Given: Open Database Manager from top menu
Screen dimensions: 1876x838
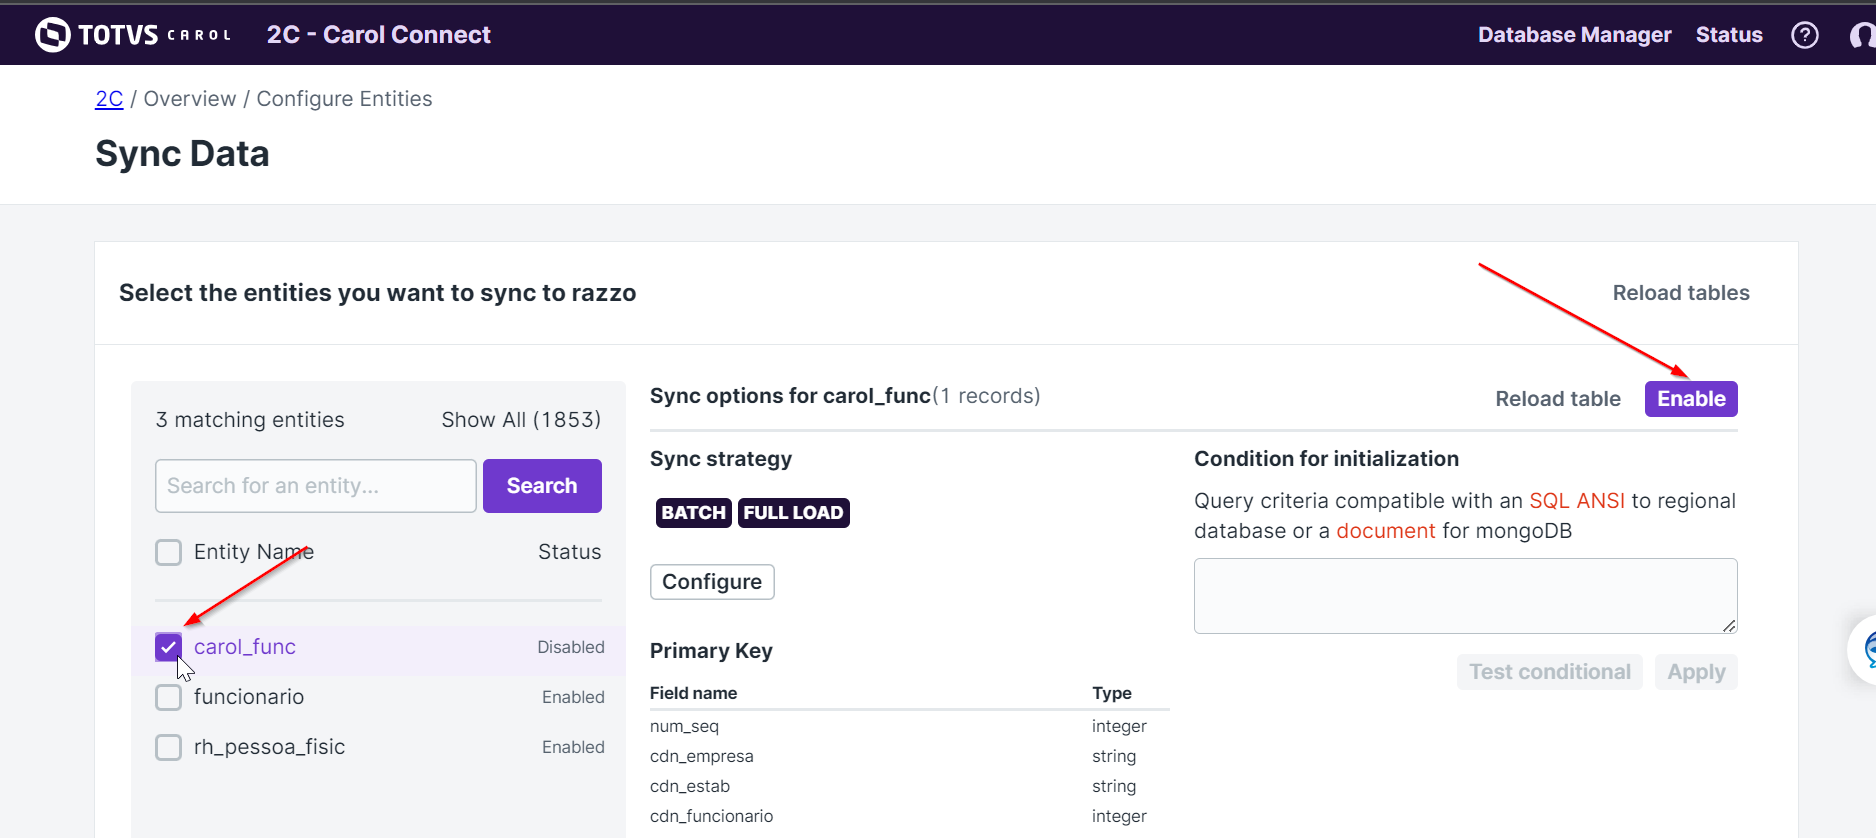Looking at the screenshot, I should point(1574,35).
